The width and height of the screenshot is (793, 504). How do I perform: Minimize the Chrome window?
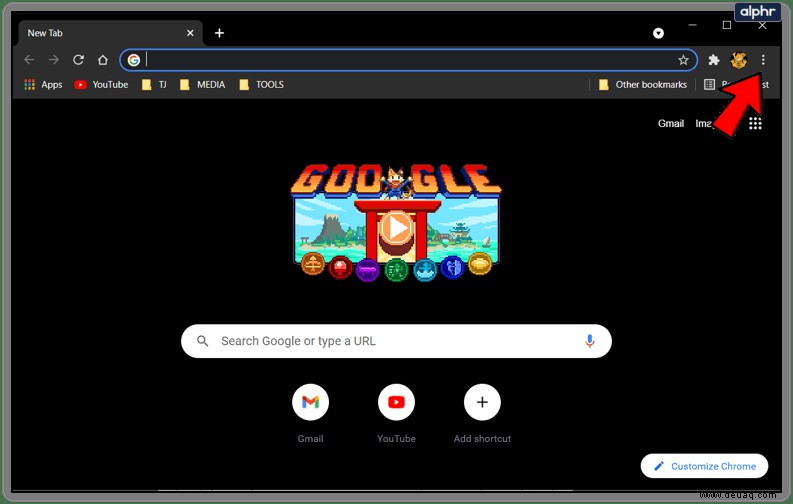[692, 25]
